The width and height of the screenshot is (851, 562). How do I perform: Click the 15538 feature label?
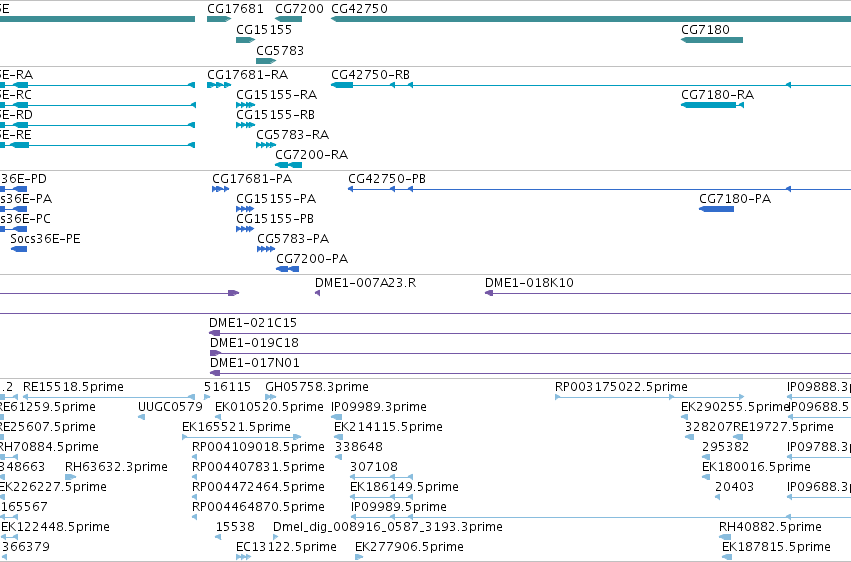(235, 527)
